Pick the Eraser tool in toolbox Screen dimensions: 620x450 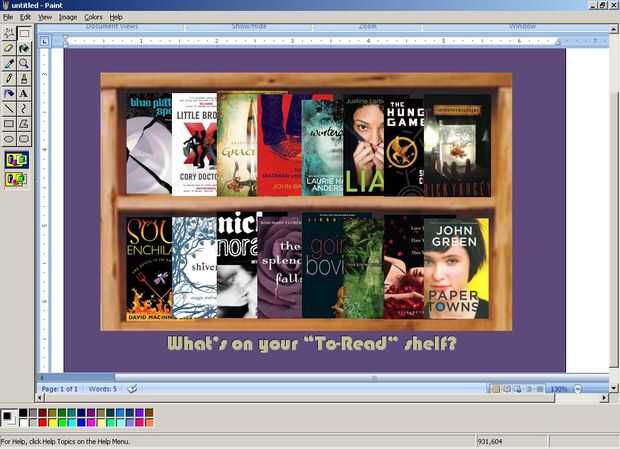point(9,48)
